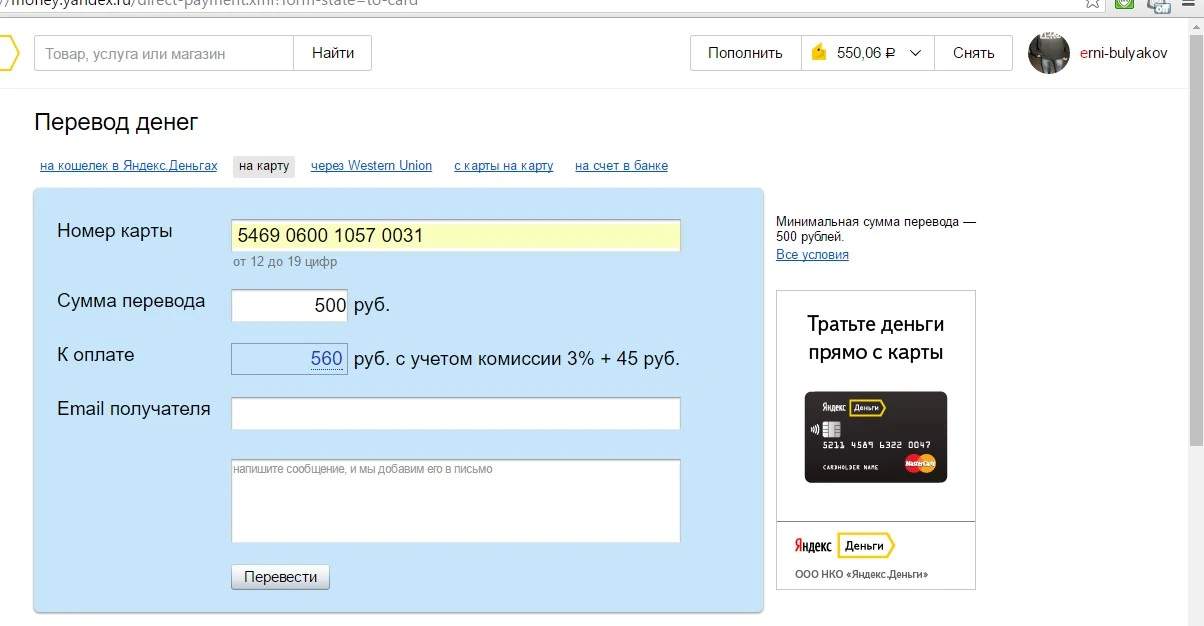Select the 'на кошелек в Яндекс.Деньгах' tab
The height and width of the screenshot is (626, 1204).
128,166
